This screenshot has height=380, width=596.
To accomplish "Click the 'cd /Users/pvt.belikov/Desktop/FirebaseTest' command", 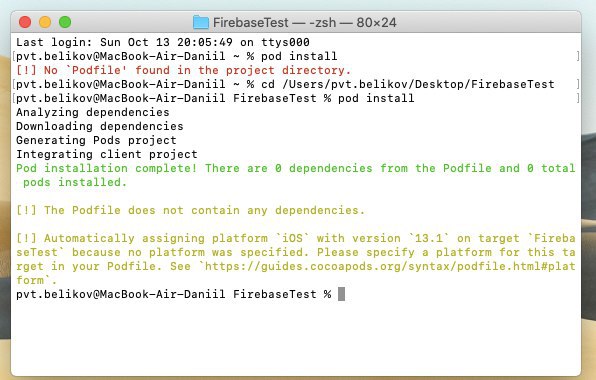I will click(x=408, y=84).
